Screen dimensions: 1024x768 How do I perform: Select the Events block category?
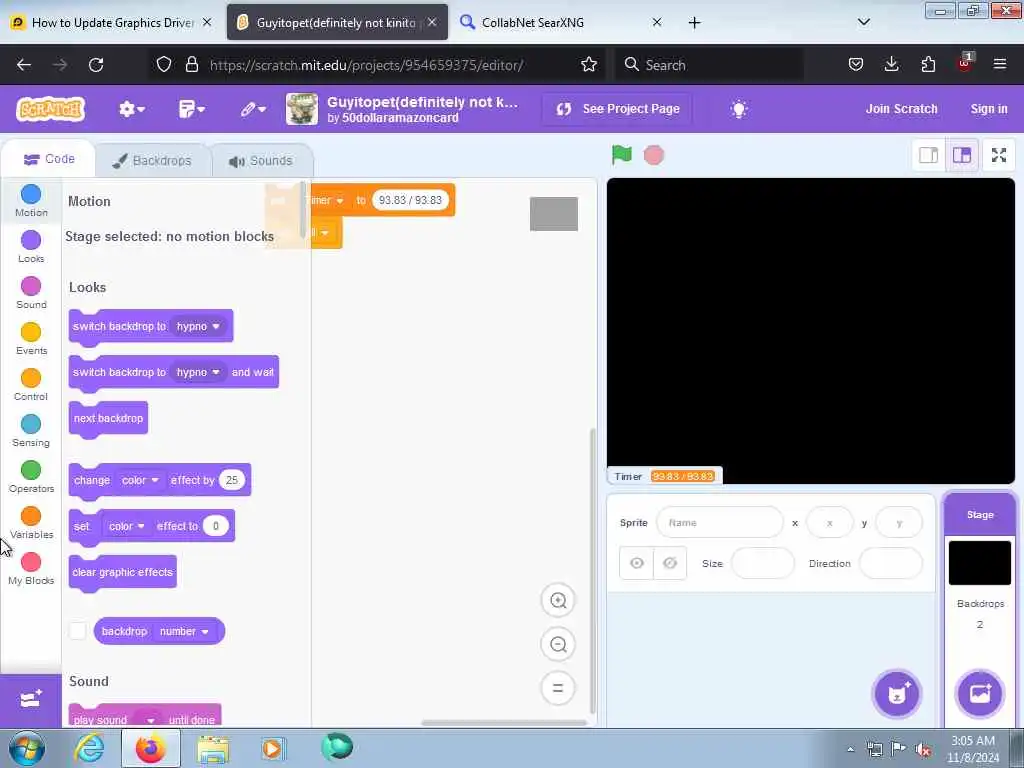[31, 338]
